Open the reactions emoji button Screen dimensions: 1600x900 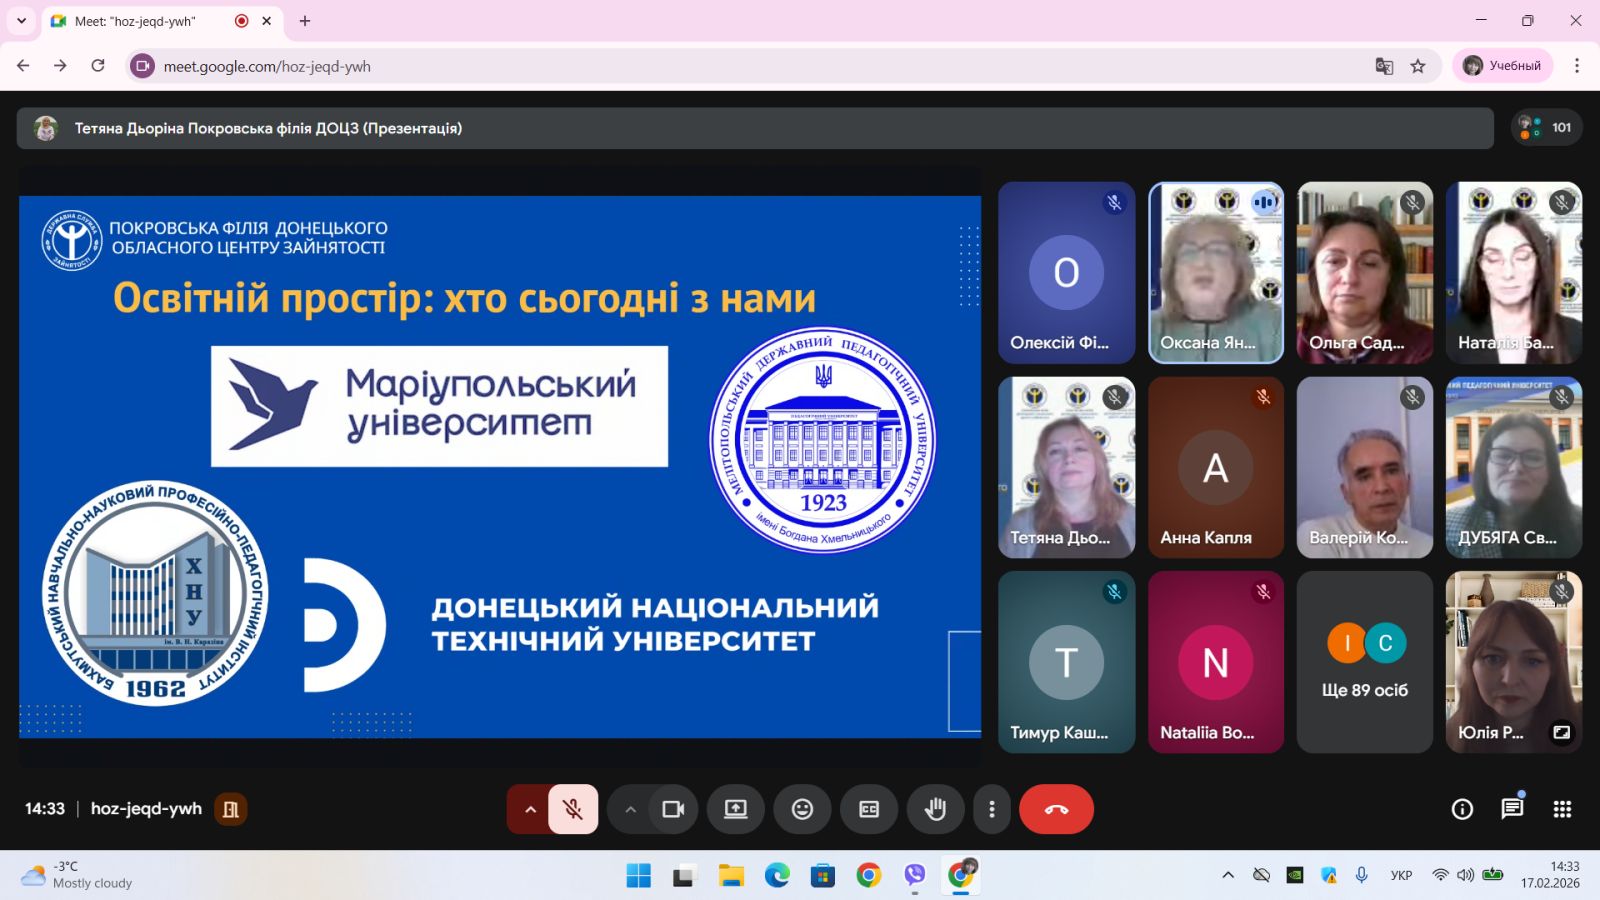tap(802, 809)
